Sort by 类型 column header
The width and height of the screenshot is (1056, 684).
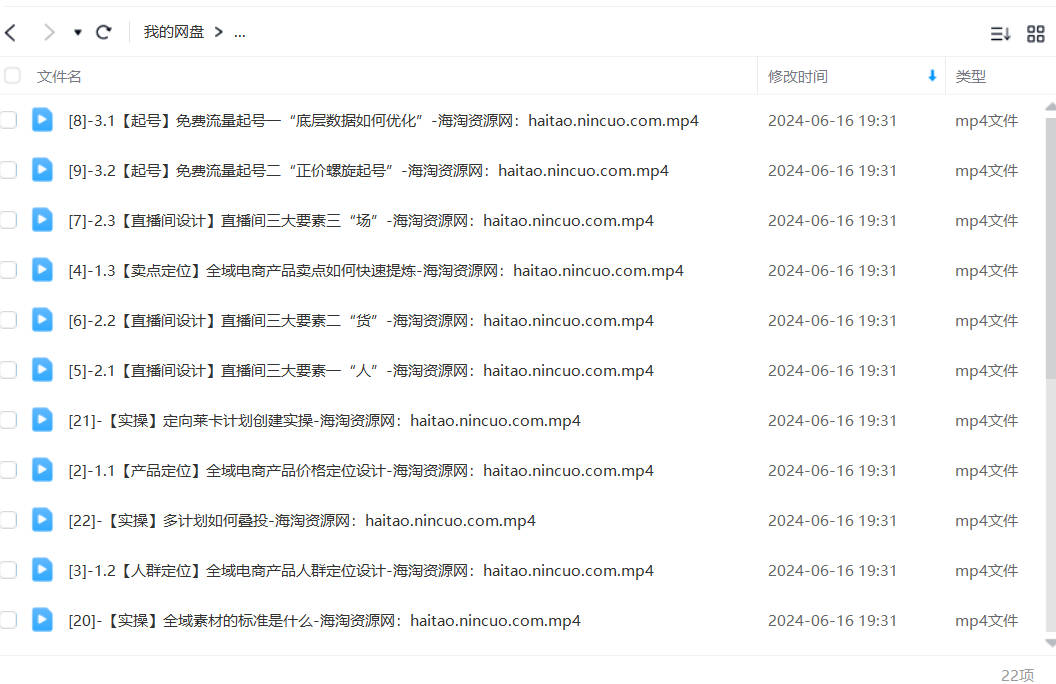click(970, 77)
